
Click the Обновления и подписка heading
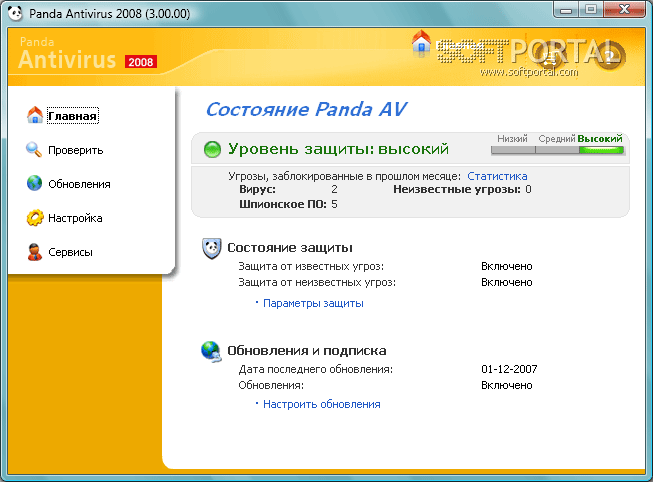point(307,351)
